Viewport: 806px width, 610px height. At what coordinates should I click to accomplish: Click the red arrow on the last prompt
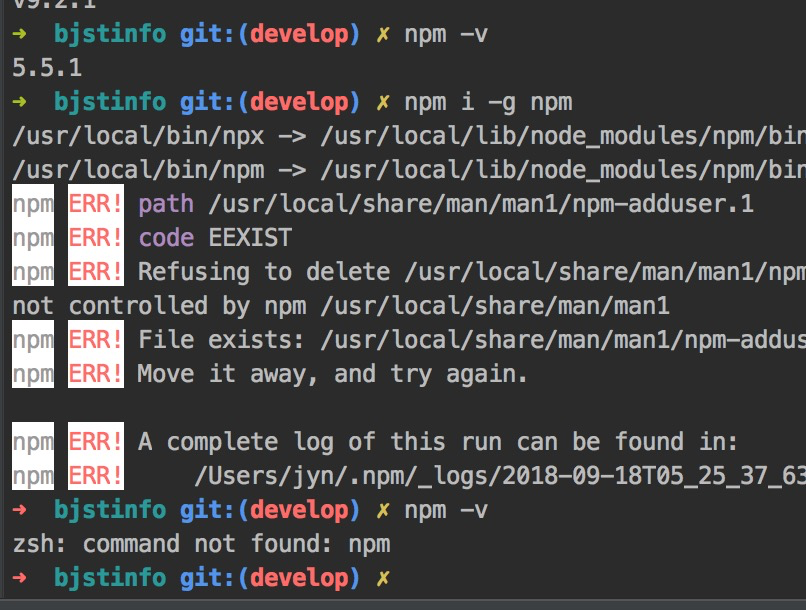(20, 578)
